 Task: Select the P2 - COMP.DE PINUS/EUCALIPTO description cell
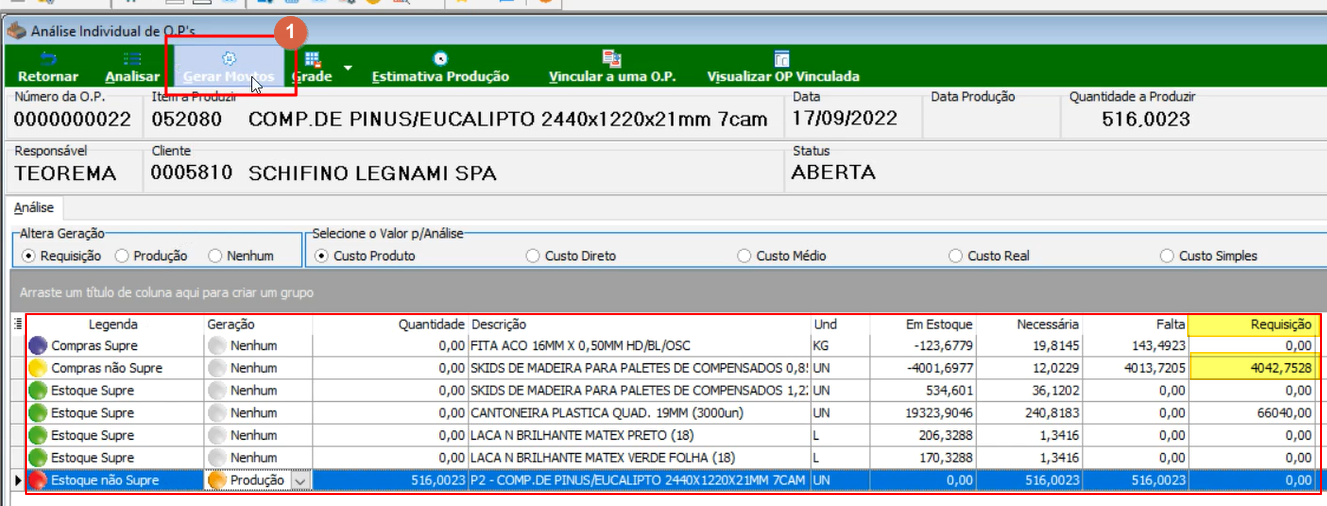640,481
